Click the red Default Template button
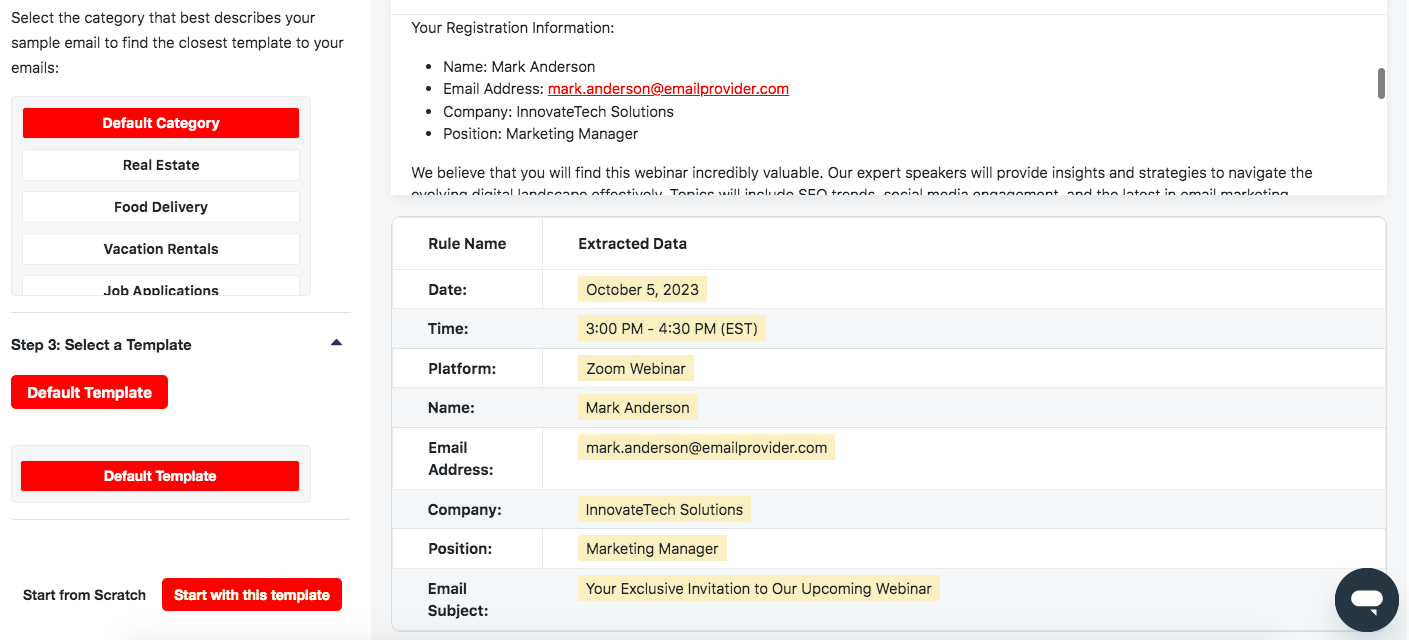 coord(89,392)
